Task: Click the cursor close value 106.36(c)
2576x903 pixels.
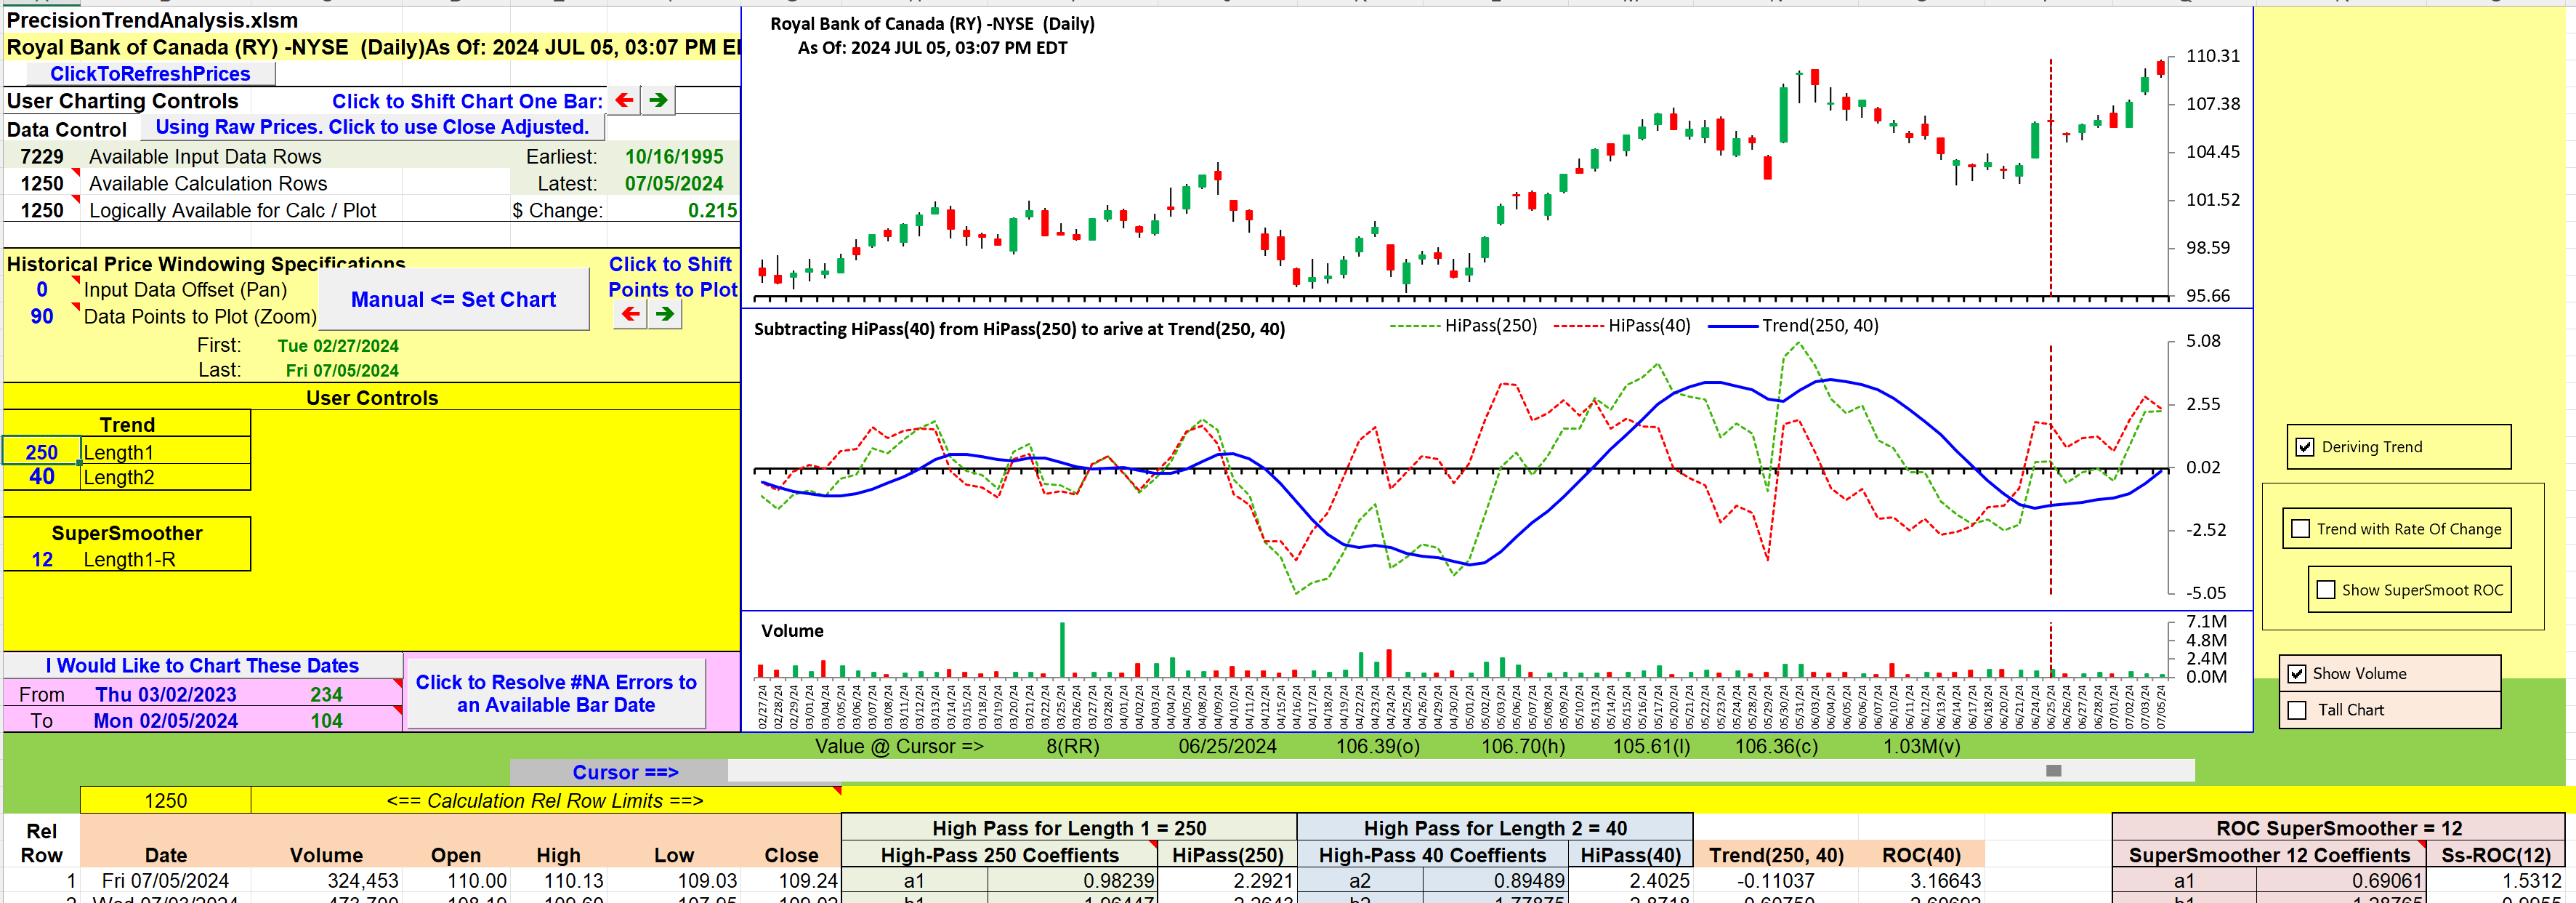Action: tap(1777, 746)
